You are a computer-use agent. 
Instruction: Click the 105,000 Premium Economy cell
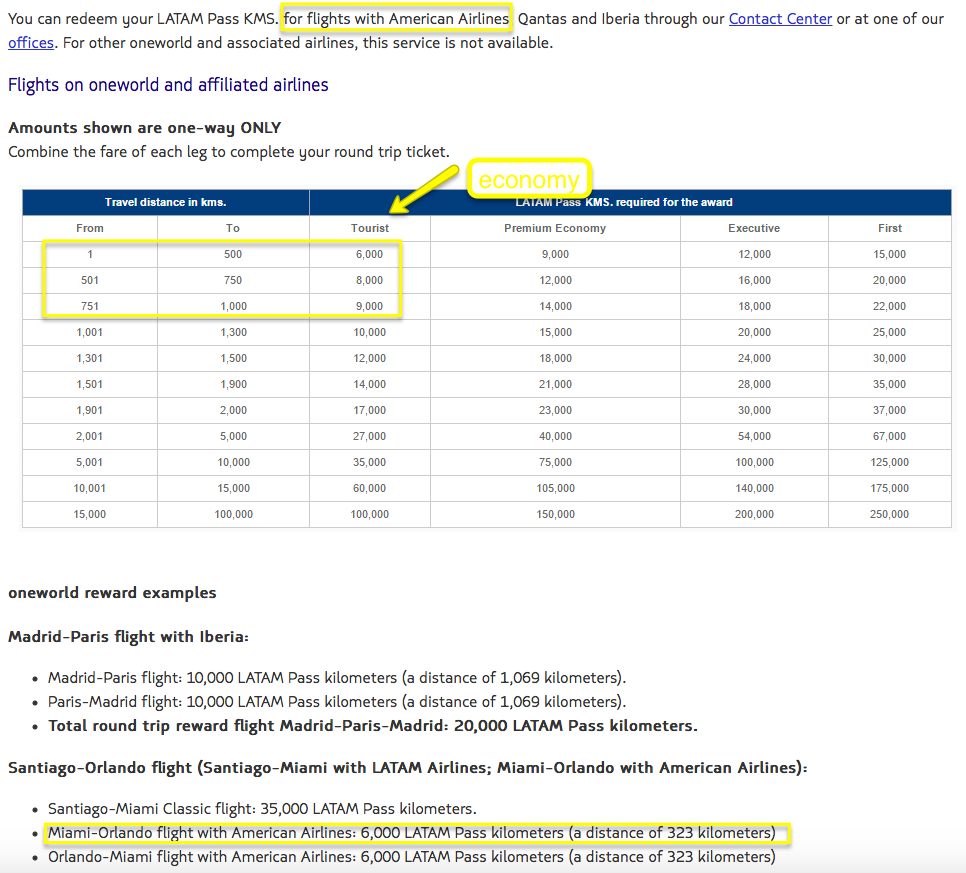pyautogui.click(x=555, y=488)
